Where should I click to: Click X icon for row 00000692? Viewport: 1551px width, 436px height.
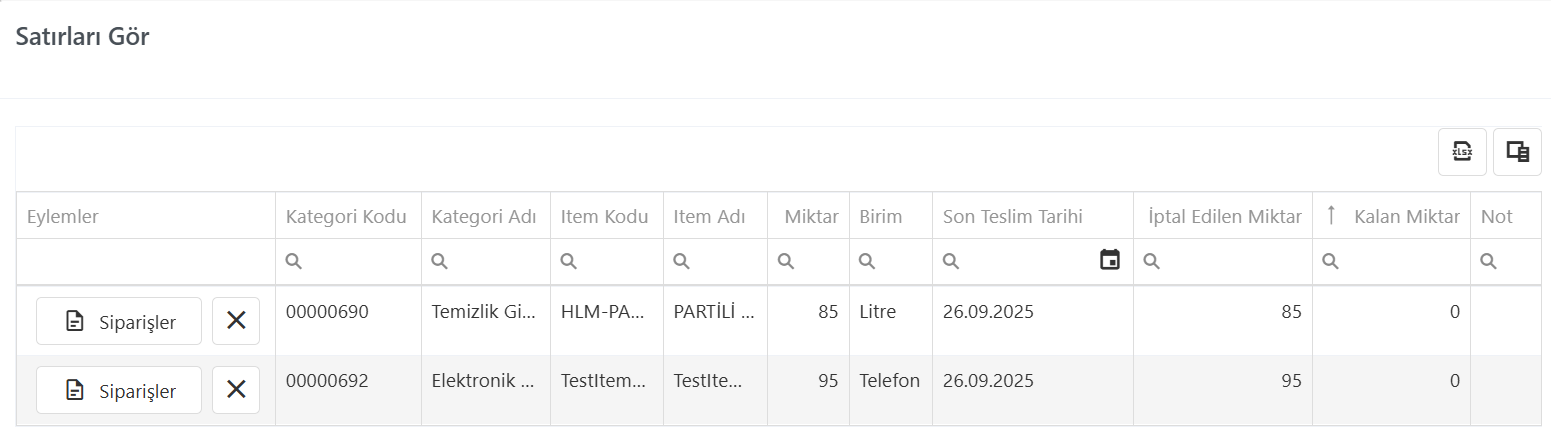point(236,390)
